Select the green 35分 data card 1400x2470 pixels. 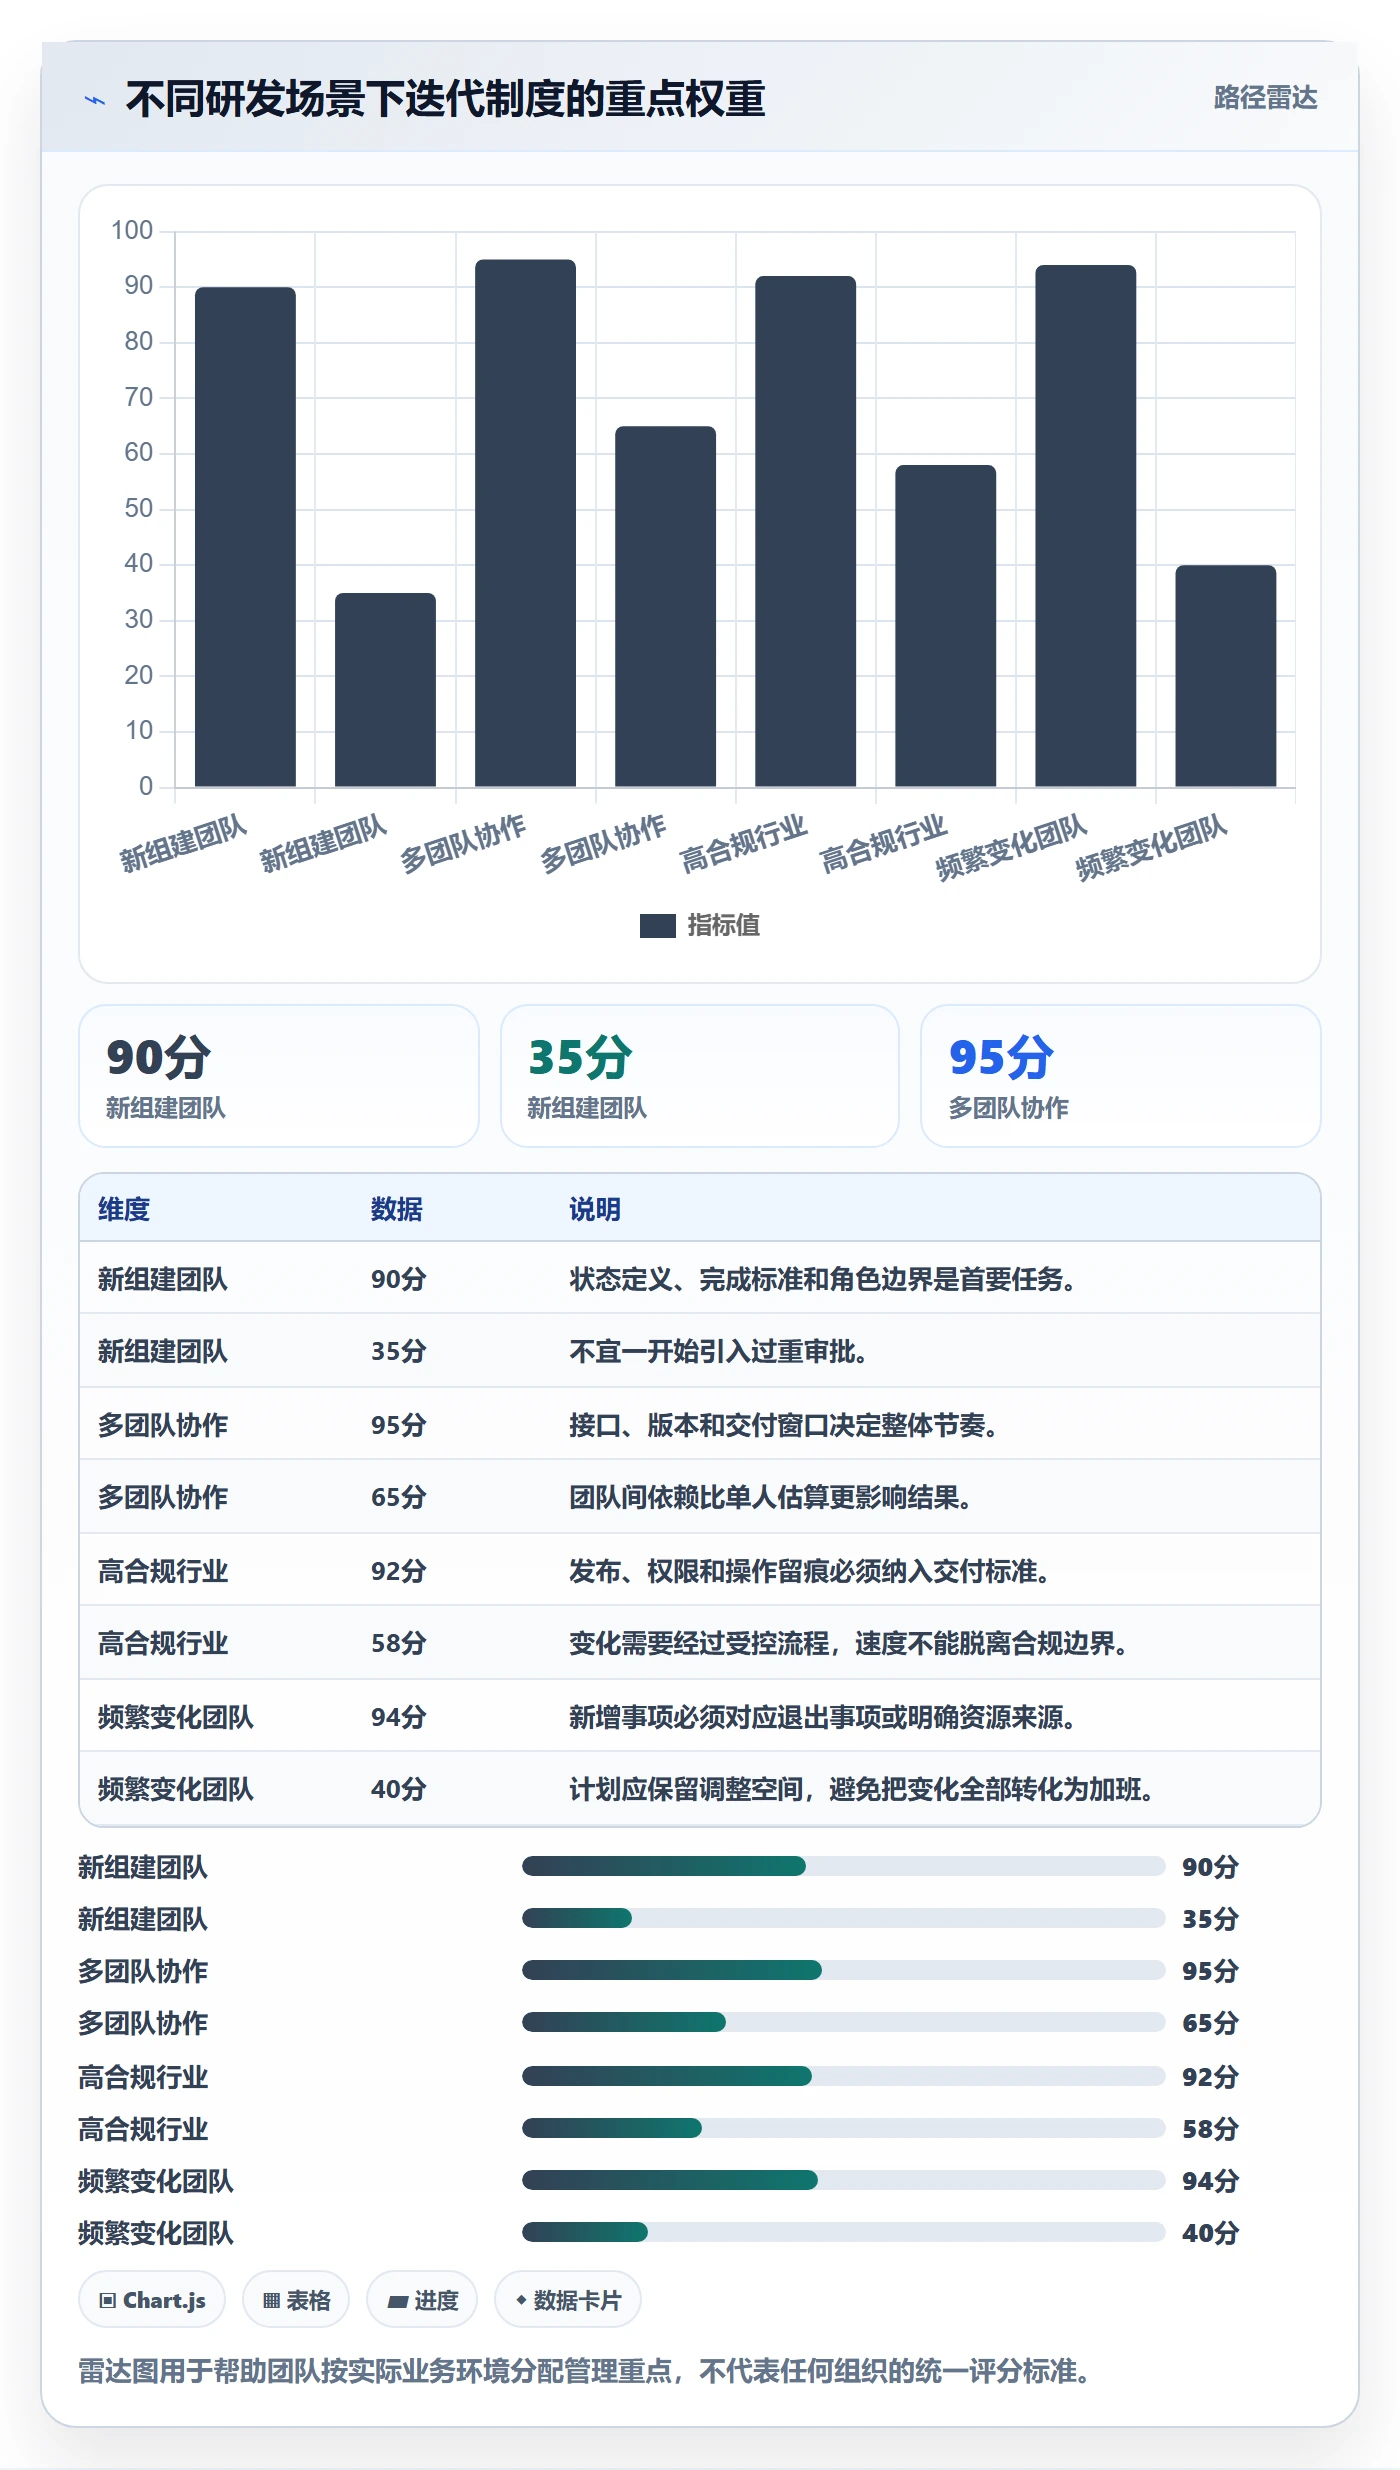point(700,1076)
